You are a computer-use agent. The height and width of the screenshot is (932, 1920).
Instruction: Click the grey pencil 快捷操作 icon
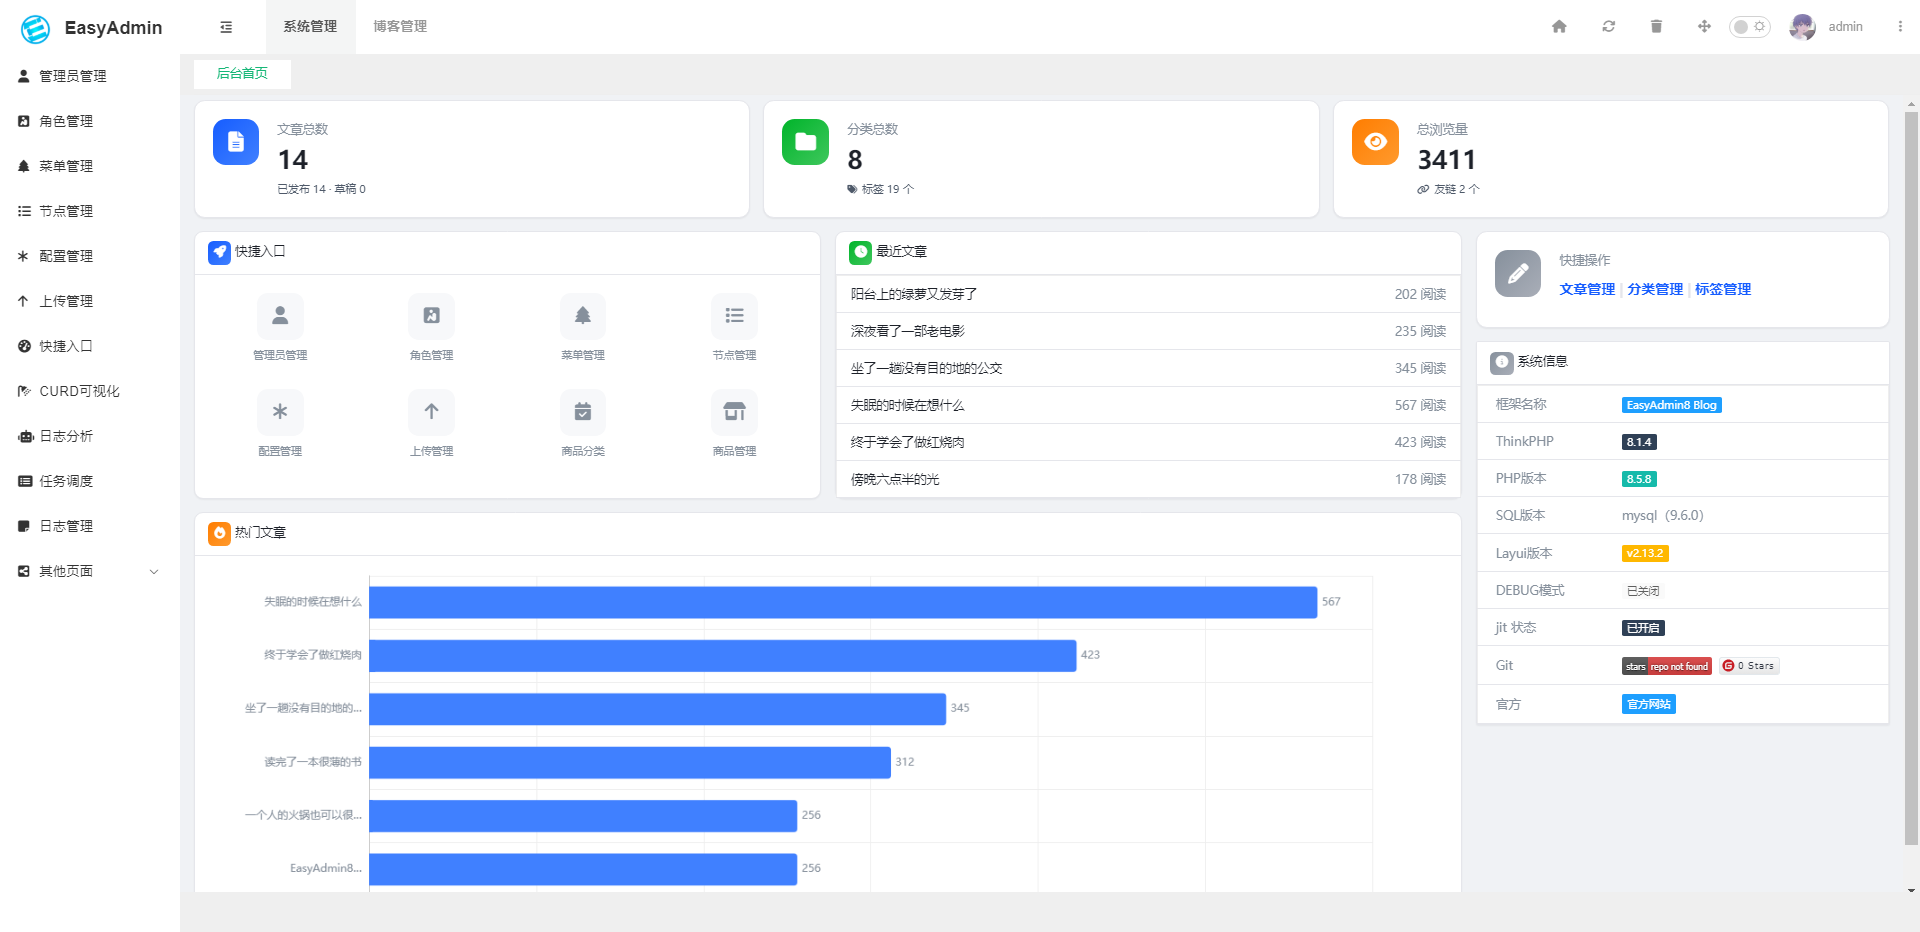[1518, 273]
